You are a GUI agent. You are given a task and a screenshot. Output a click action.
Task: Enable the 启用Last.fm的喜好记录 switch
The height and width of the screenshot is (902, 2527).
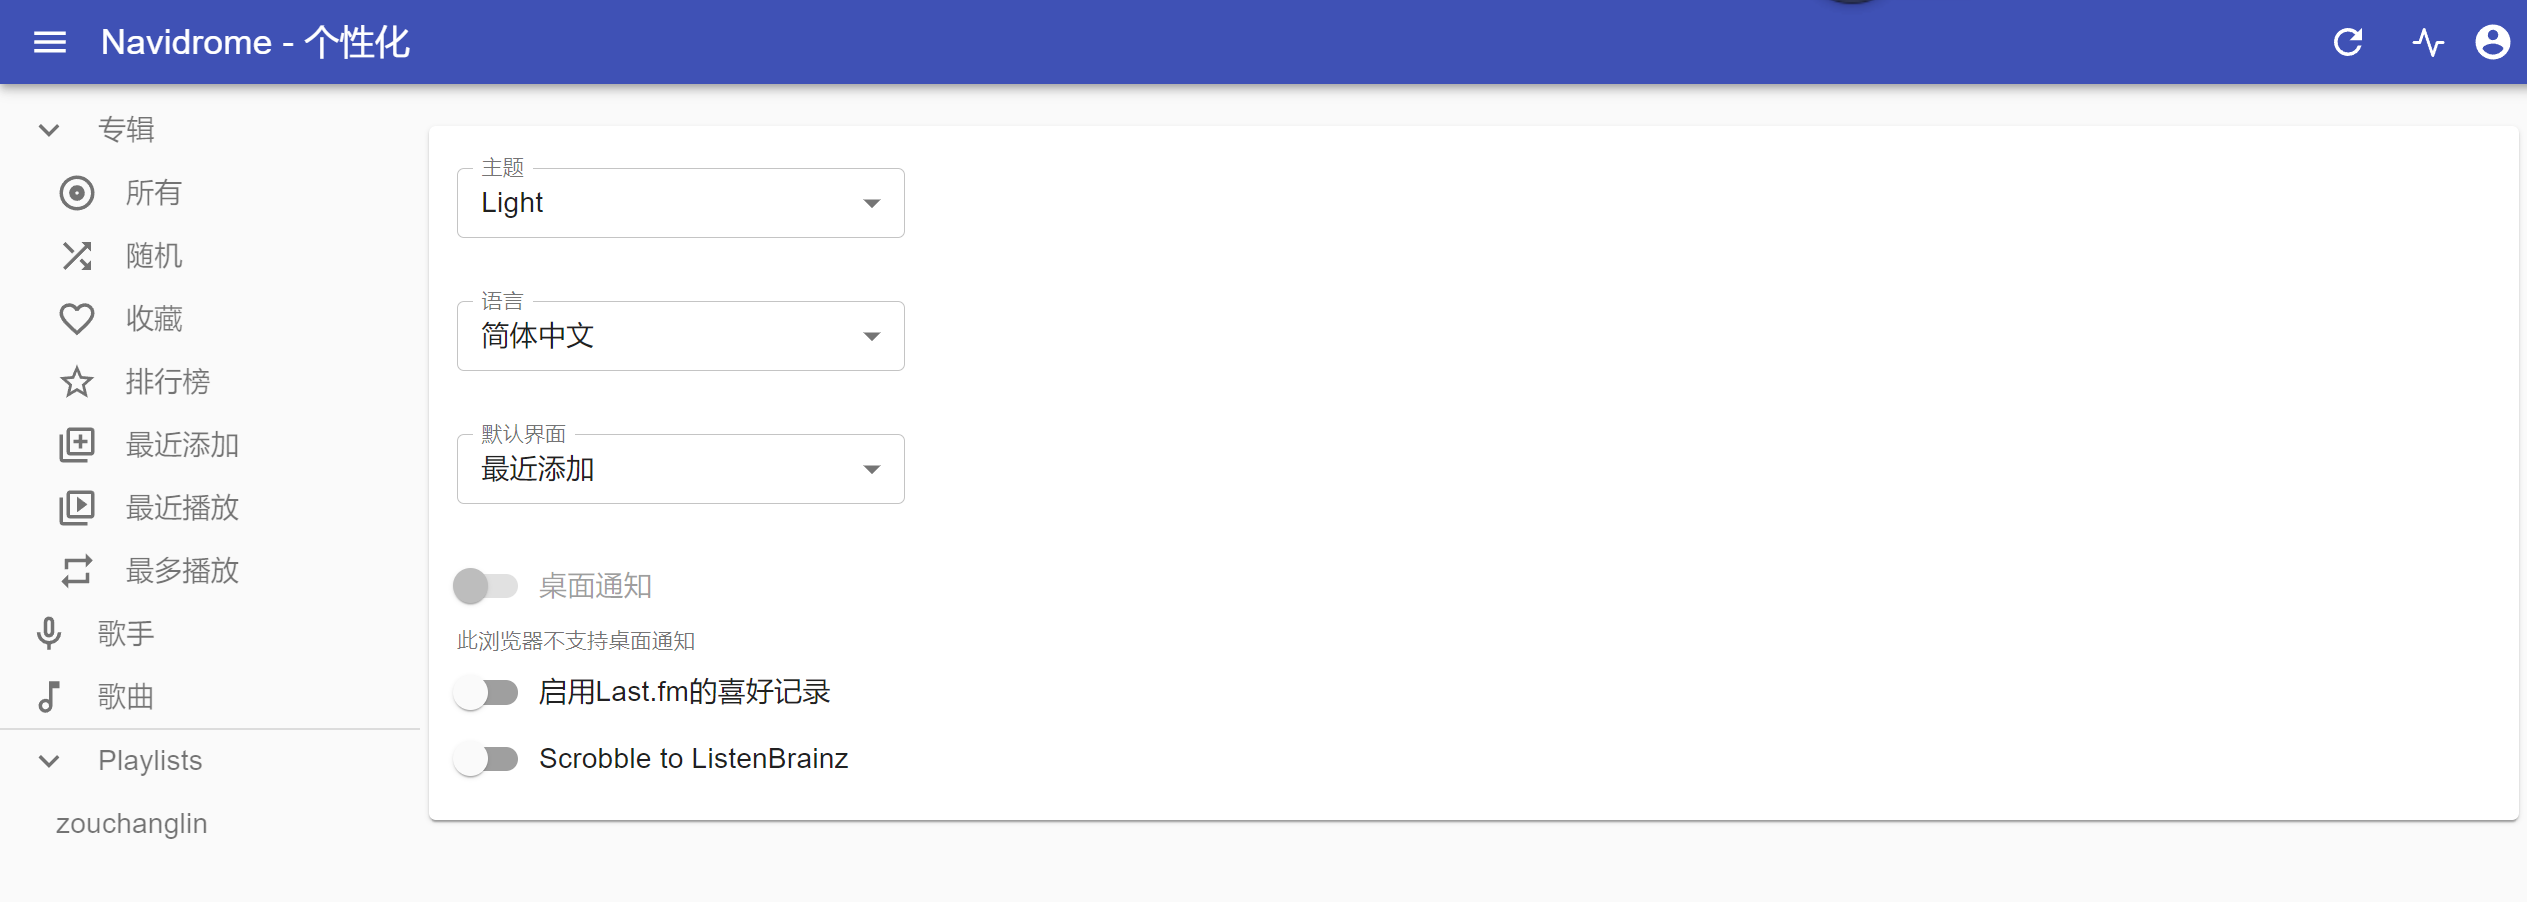coord(485,692)
